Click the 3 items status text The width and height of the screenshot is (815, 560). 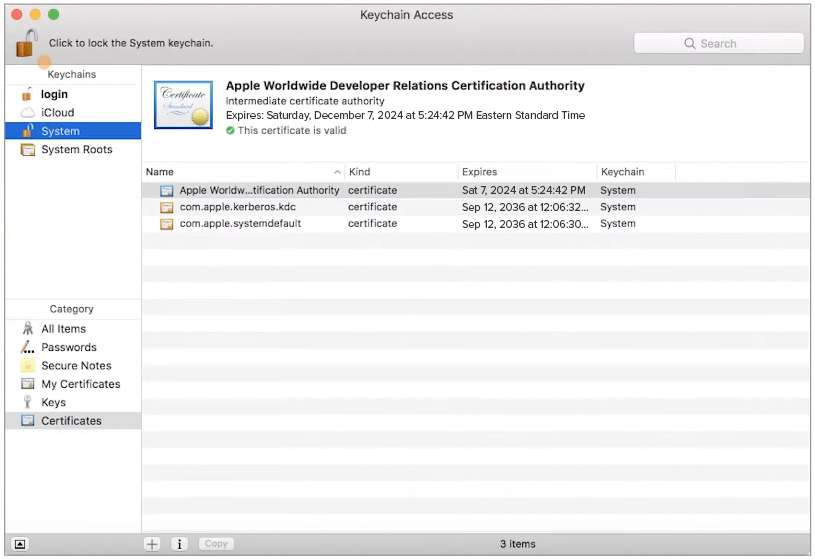pyautogui.click(x=518, y=544)
